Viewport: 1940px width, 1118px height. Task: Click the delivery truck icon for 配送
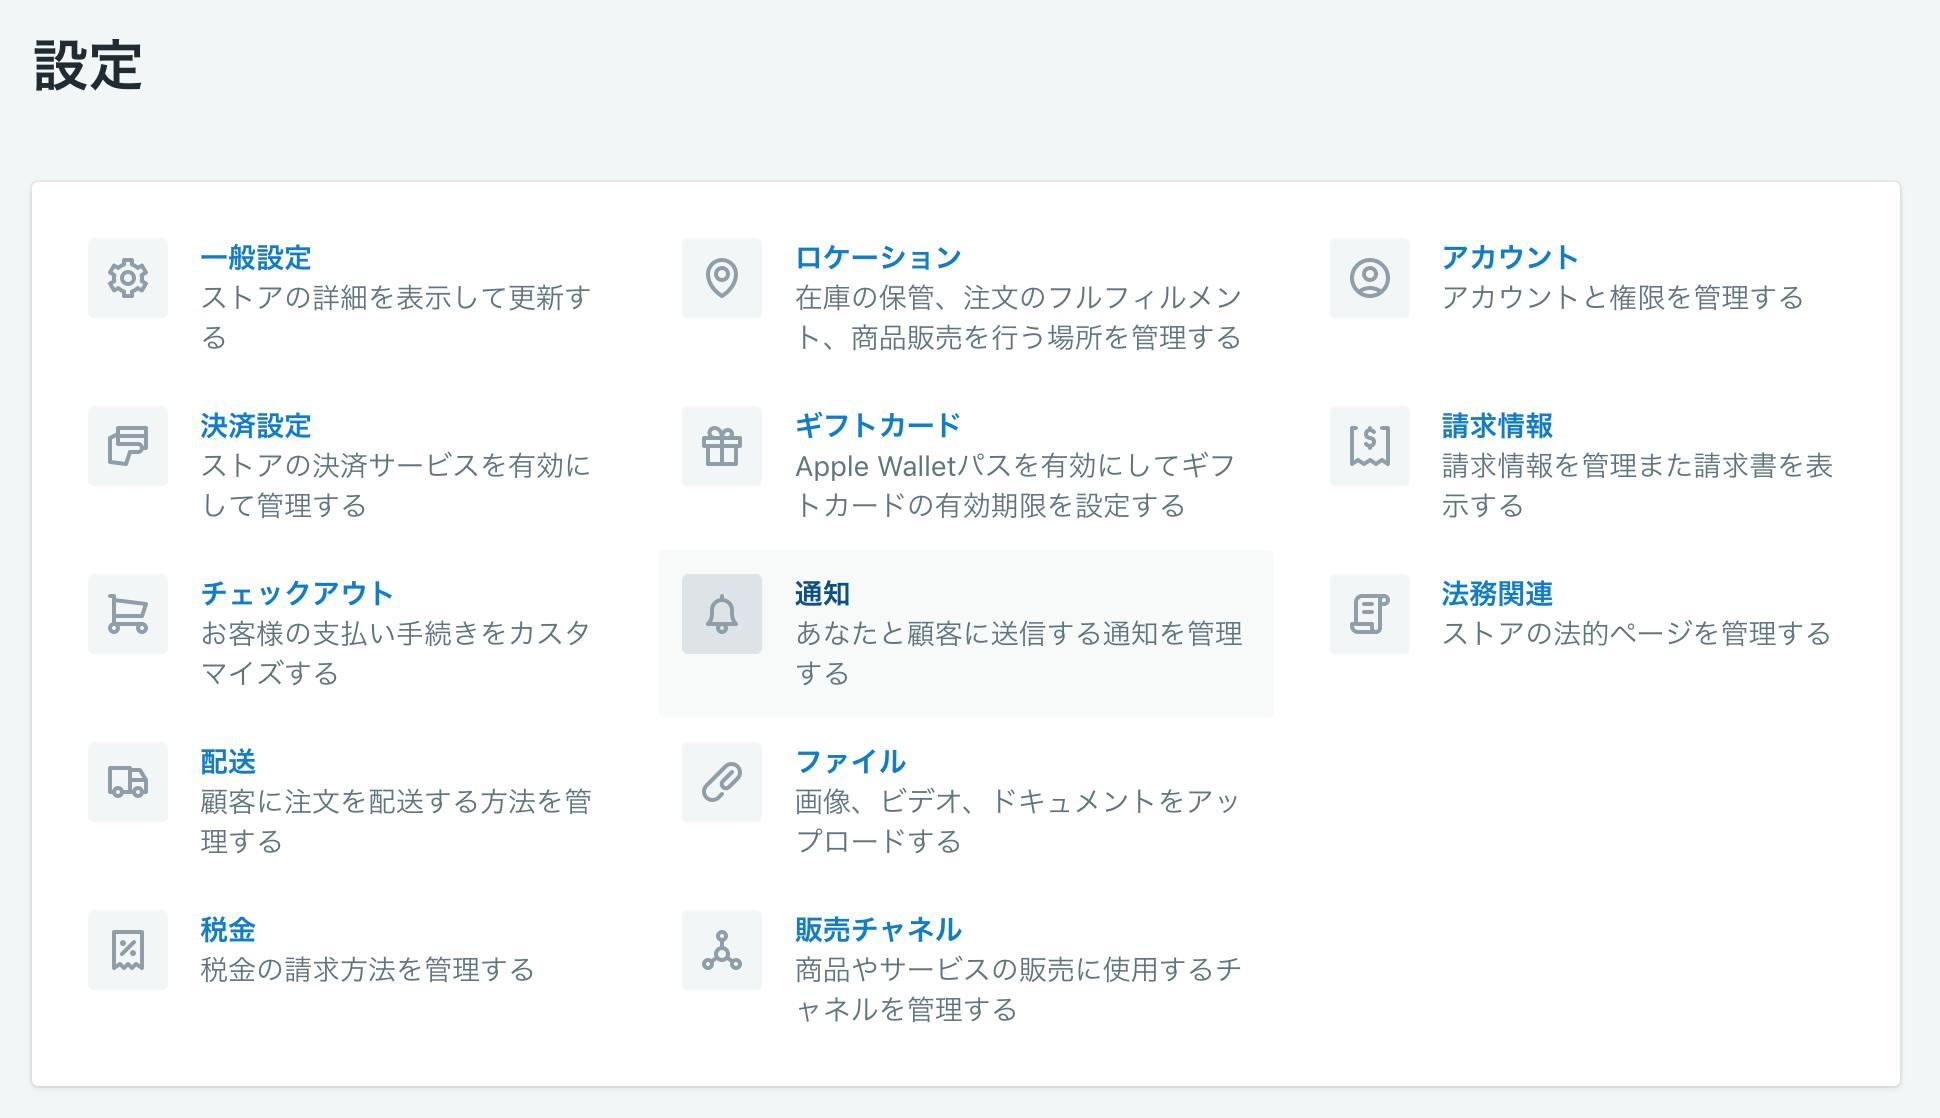coord(127,782)
